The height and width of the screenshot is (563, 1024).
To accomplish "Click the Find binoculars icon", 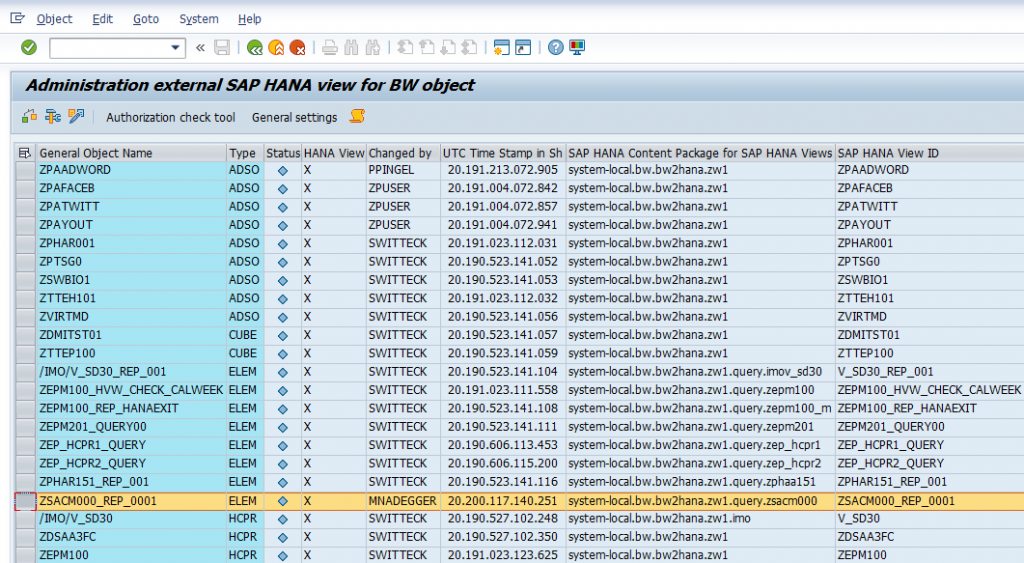I will [x=351, y=48].
